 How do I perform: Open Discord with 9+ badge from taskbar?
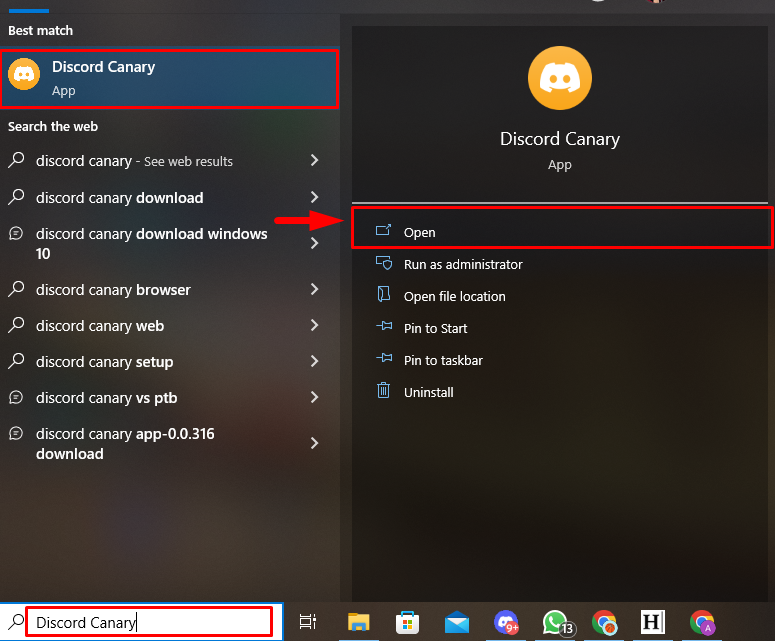(x=506, y=622)
